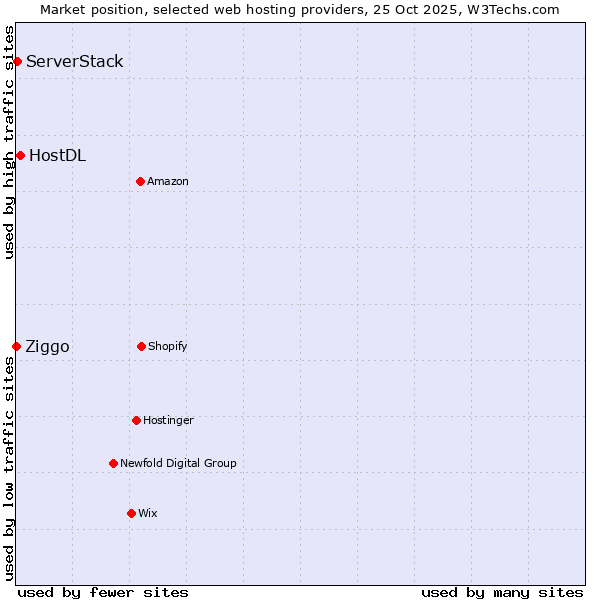Click the 'used by many sites' axis label
The image size is (600, 600).
[x=502, y=592]
